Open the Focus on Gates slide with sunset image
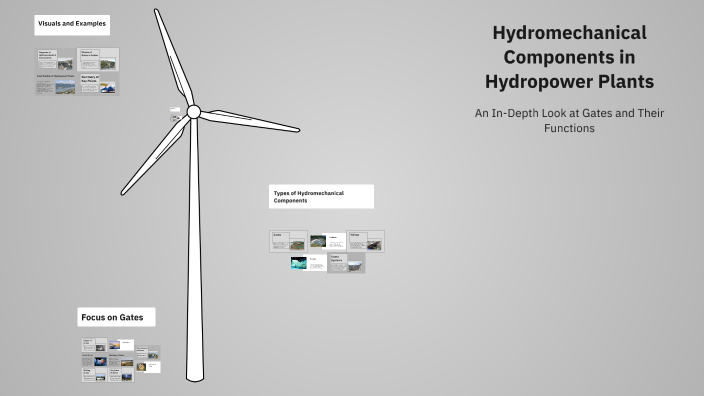The image size is (704, 396). point(121,345)
